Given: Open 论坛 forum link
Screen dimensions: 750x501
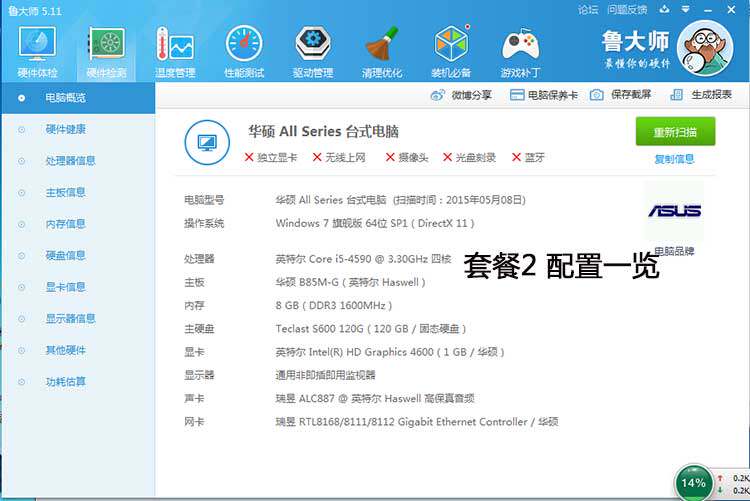Looking at the screenshot, I should click(588, 10).
